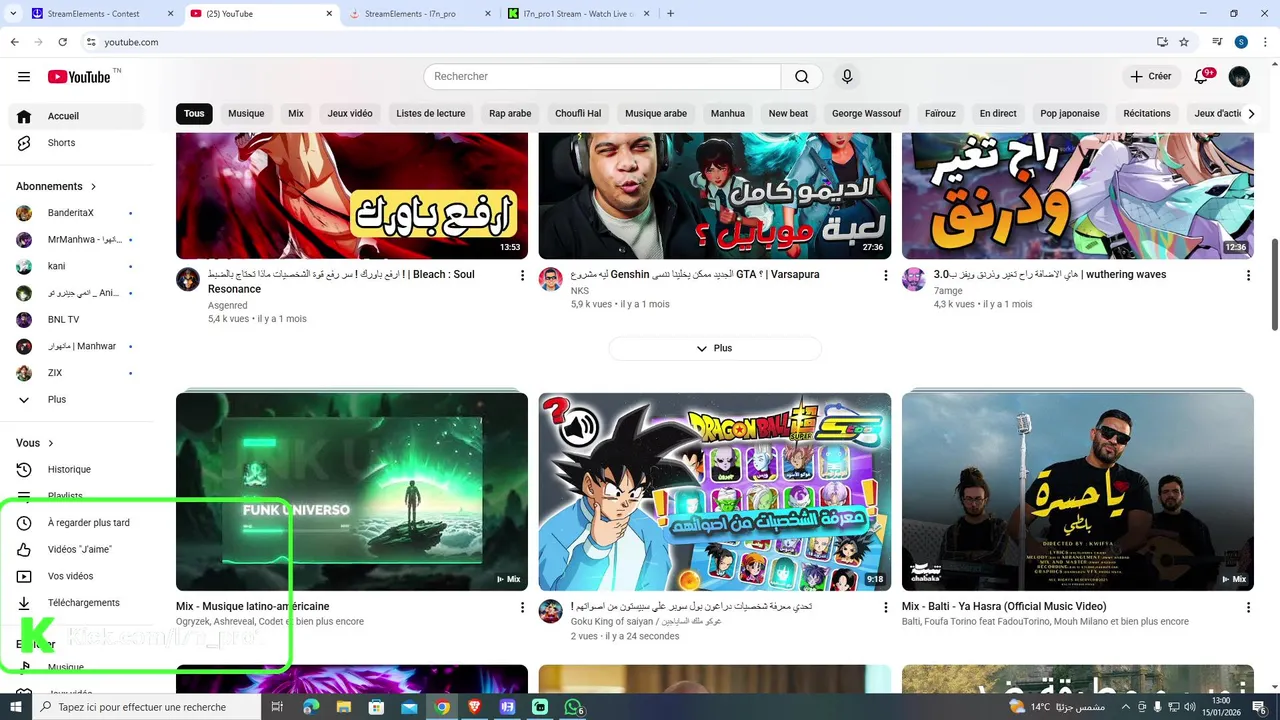The image size is (1280, 720).
Task: Open Historique in the sidebar
Action: pyautogui.click(x=76, y=469)
